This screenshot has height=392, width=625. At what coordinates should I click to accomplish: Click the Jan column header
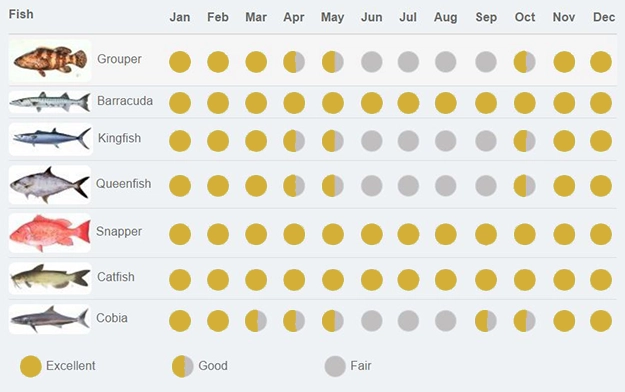tap(180, 17)
